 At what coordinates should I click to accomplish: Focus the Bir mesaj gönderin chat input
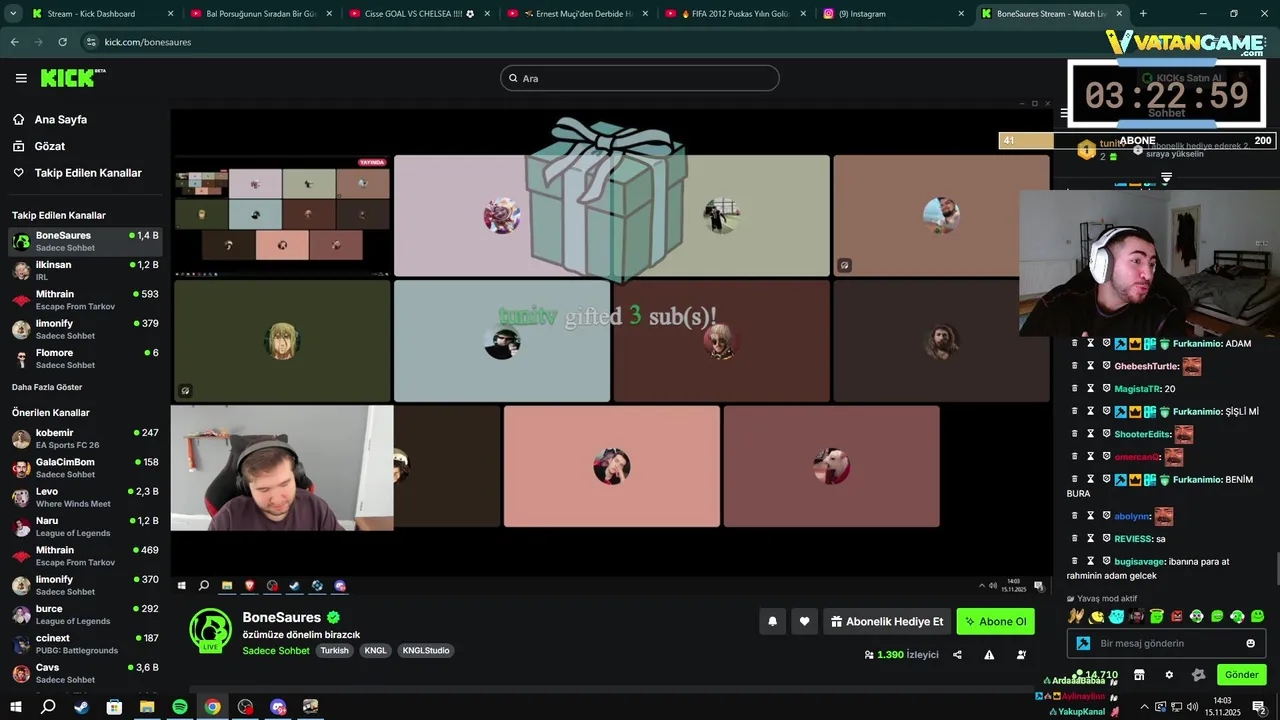click(x=1166, y=643)
